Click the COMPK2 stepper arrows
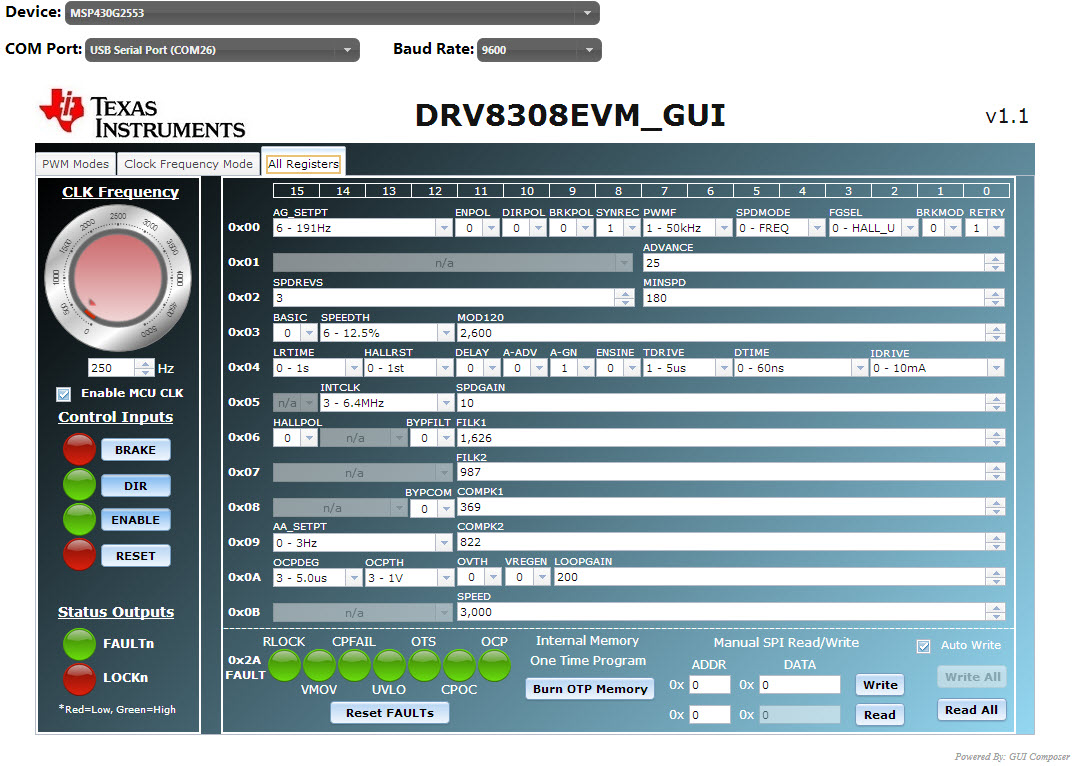1078x766 pixels. click(996, 542)
